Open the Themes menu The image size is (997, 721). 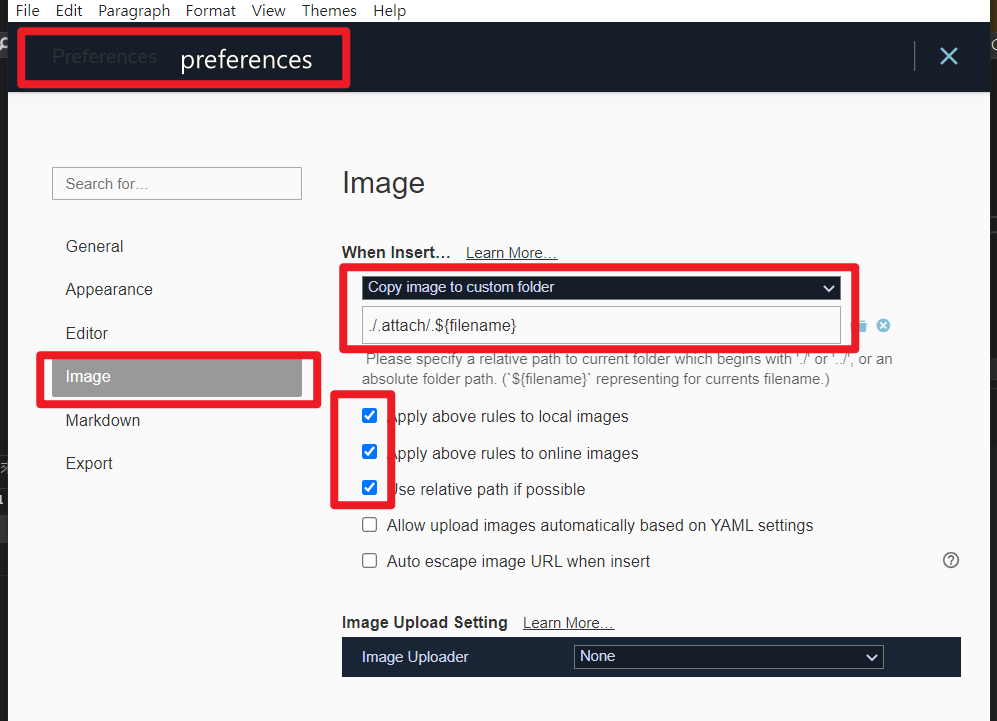pos(329,11)
